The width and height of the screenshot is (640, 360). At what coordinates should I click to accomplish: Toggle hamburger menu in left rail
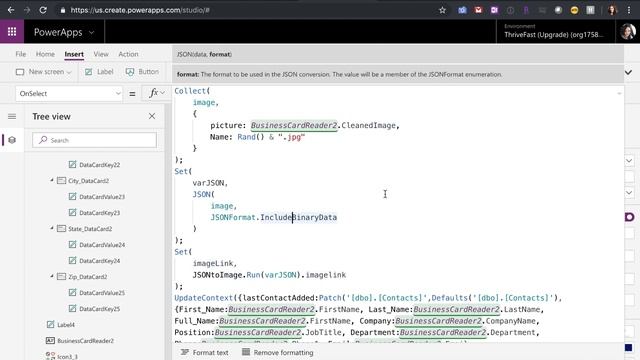coord(12,117)
